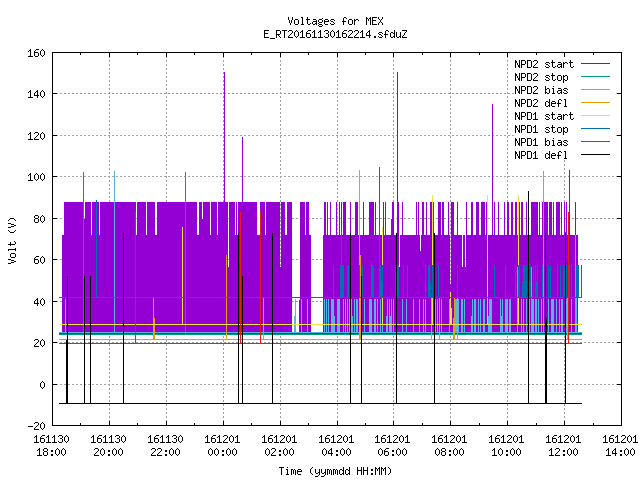The image size is (640, 480).
Task: Click the 150 V purple spike at 00:00
Action: click(x=224, y=137)
